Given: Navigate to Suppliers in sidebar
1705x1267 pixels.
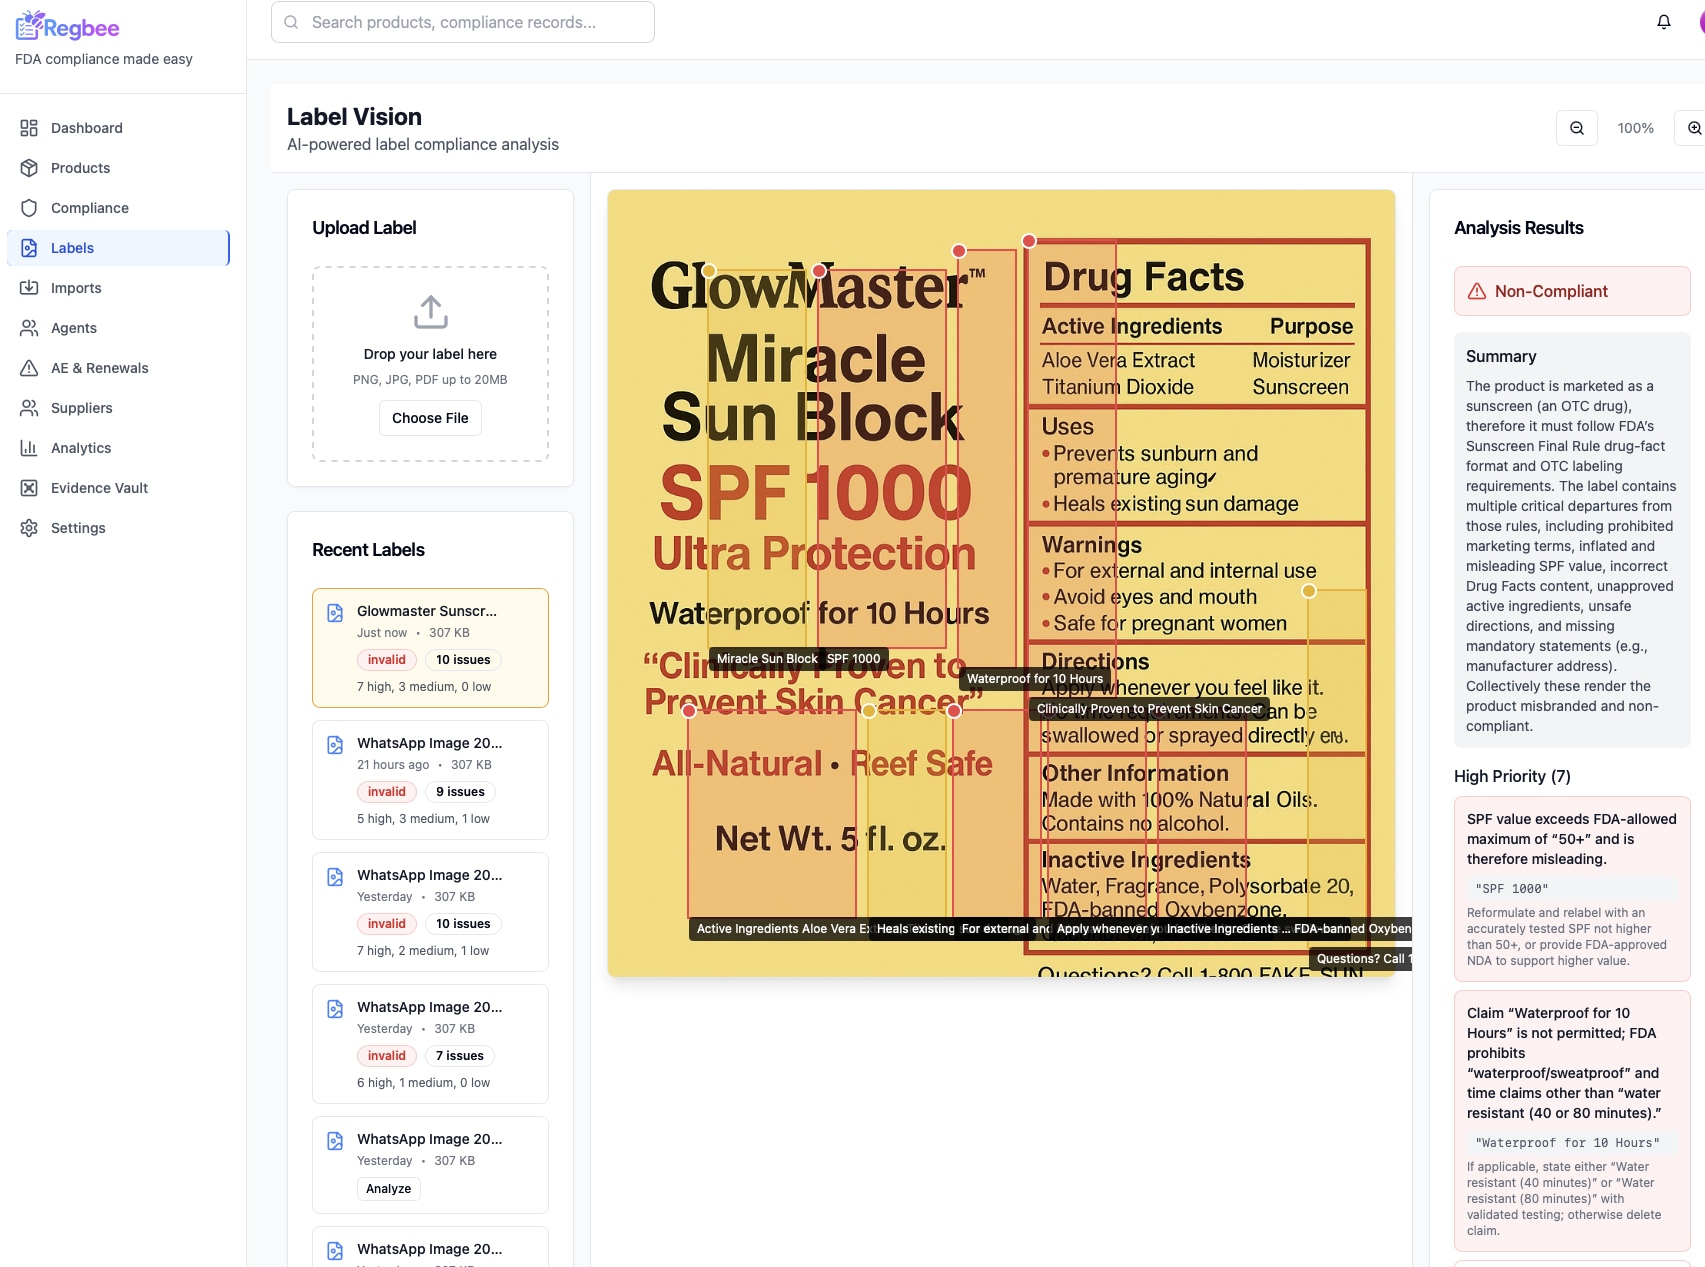Looking at the screenshot, I should pyautogui.click(x=82, y=408).
